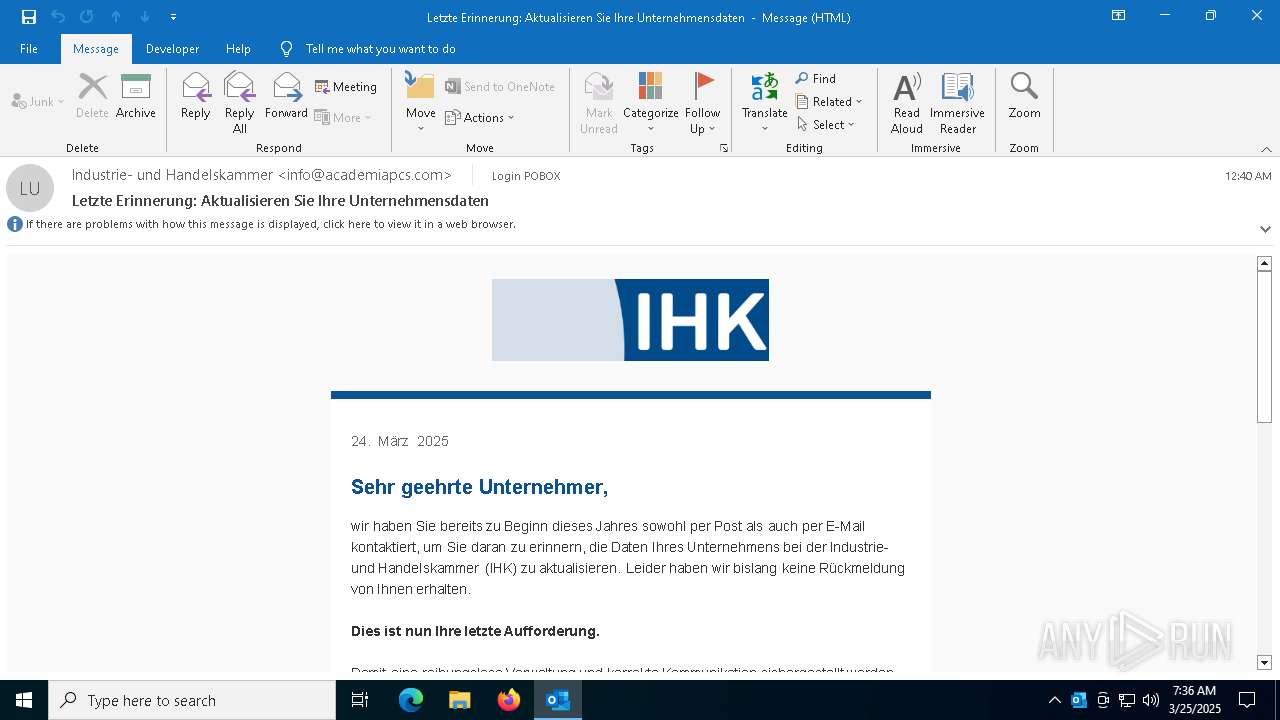The height and width of the screenshot is (720, 1280).
Task: Click the taskbar clock 7:36 AM
Action: 1195,691
